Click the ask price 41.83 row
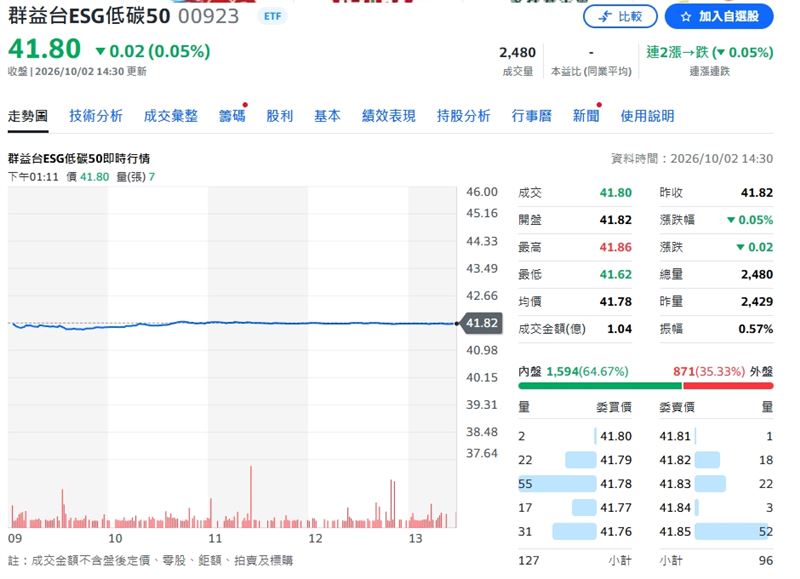The width and height of the screenshot is (800, 579). point(716,484)
